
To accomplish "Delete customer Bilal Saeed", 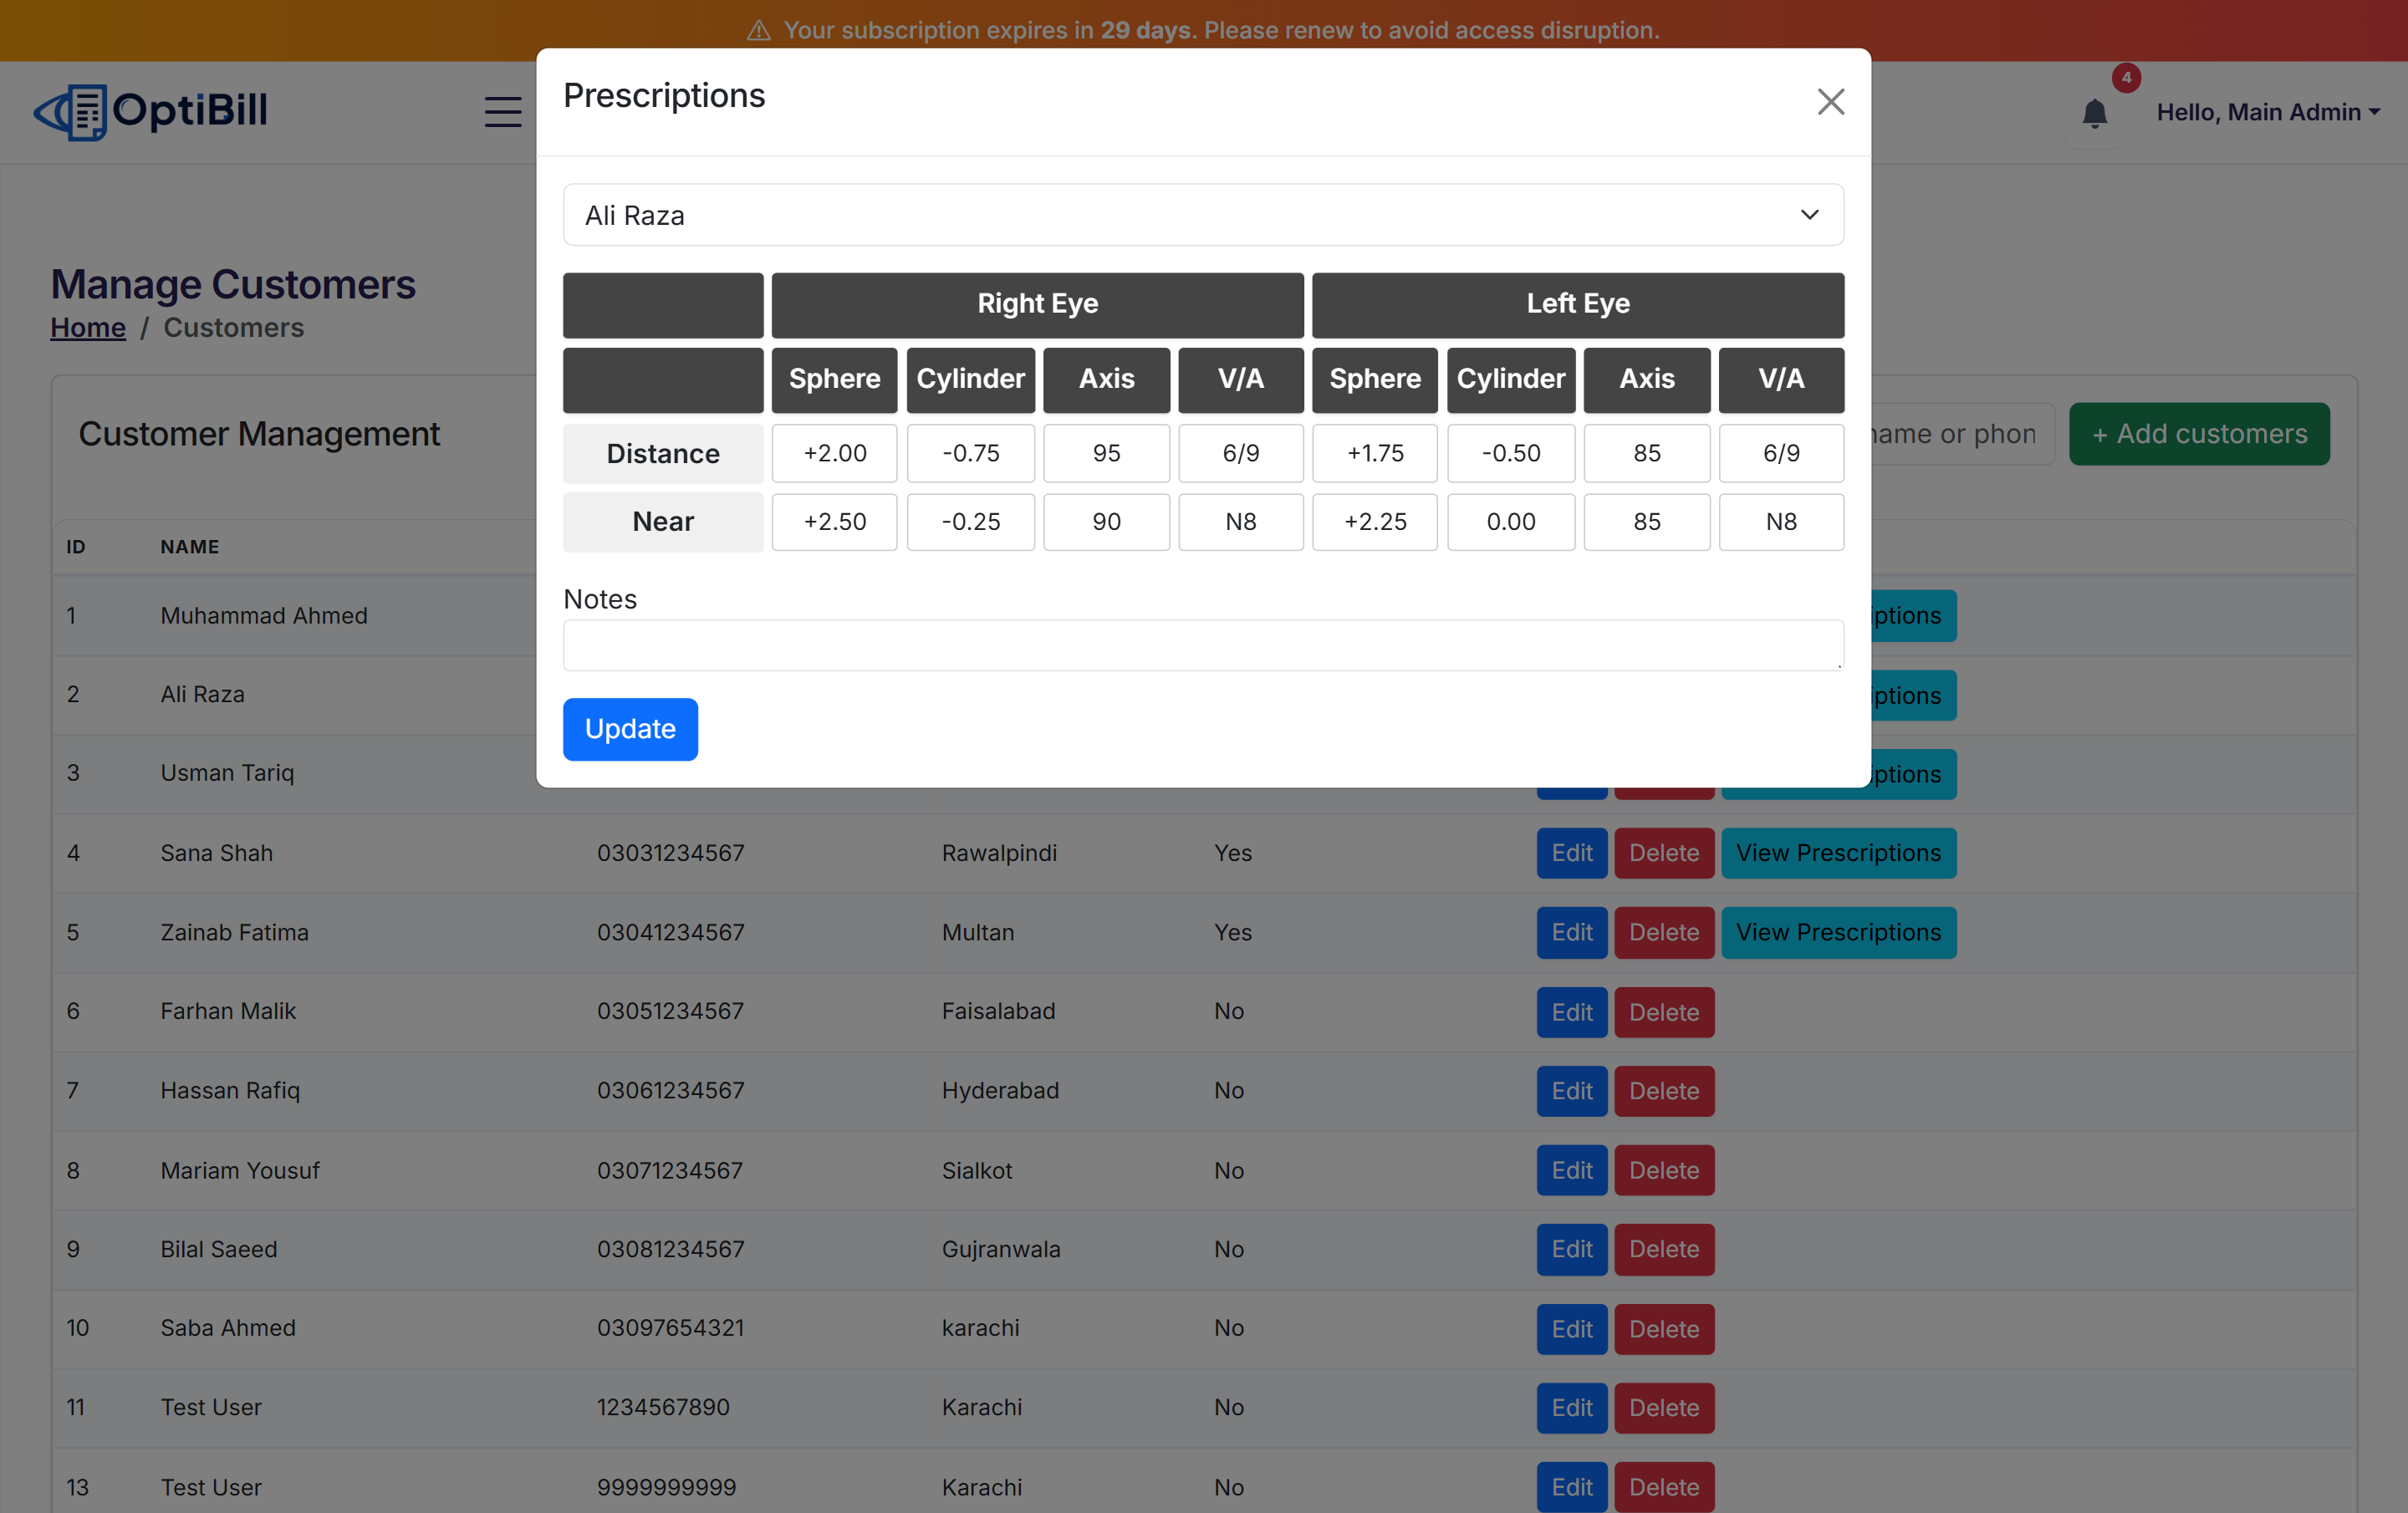I will click(1664, 1250).
